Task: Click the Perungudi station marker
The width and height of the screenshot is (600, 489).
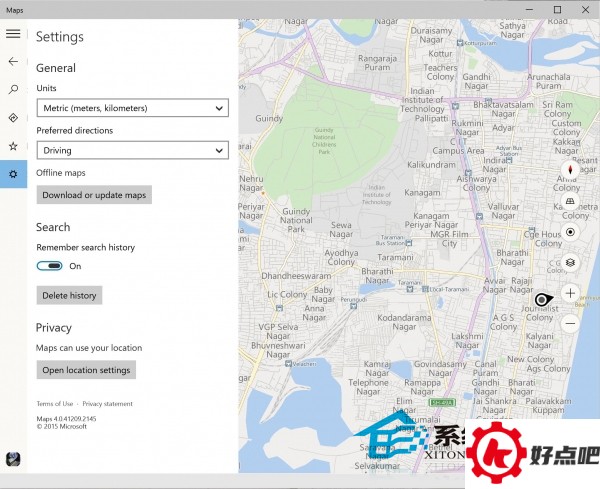Action: (354, 306)
